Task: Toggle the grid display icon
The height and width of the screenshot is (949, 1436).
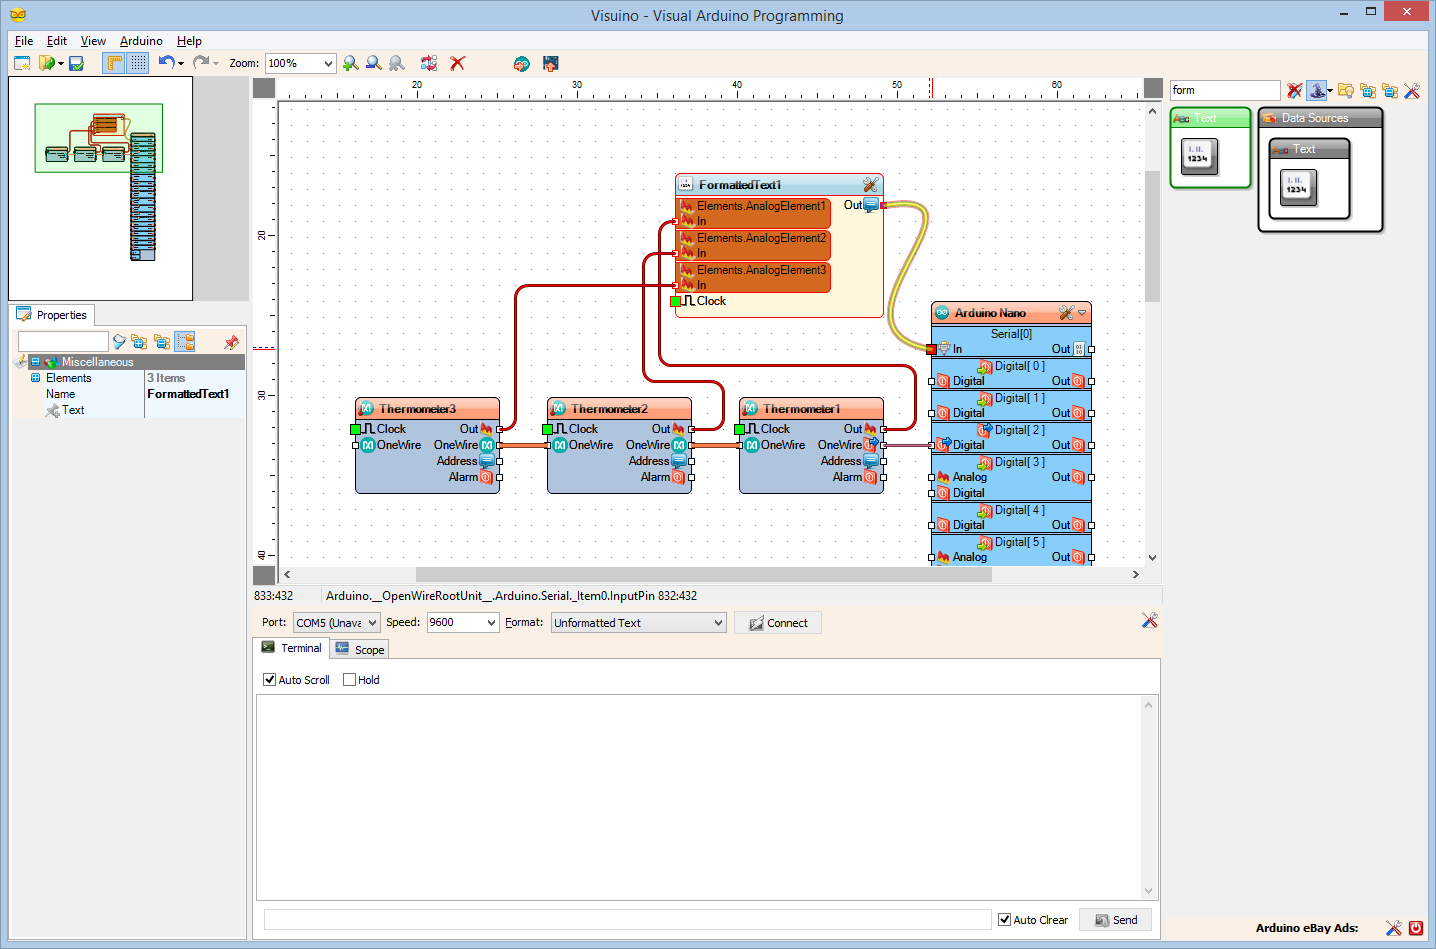Action: (138, 63)
